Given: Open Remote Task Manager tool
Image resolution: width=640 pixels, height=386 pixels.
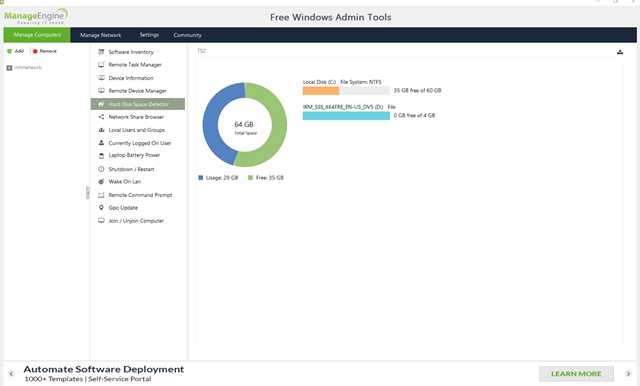Looking at the screenshot, I should click(x=135, y=64).
